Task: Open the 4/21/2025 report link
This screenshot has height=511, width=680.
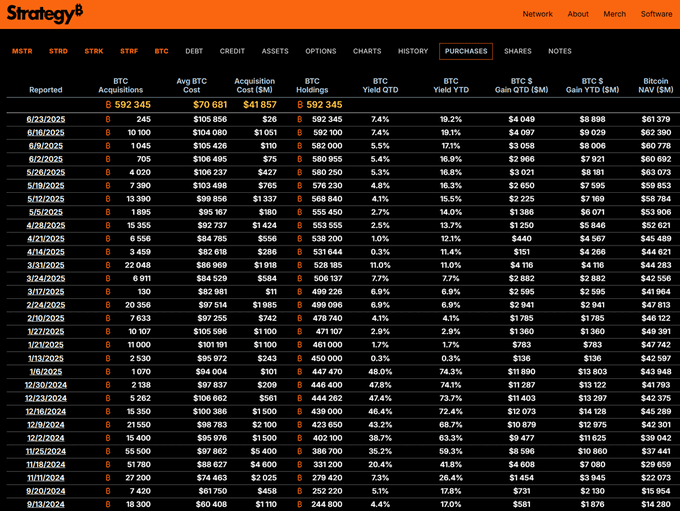Action: coord(46,239)
